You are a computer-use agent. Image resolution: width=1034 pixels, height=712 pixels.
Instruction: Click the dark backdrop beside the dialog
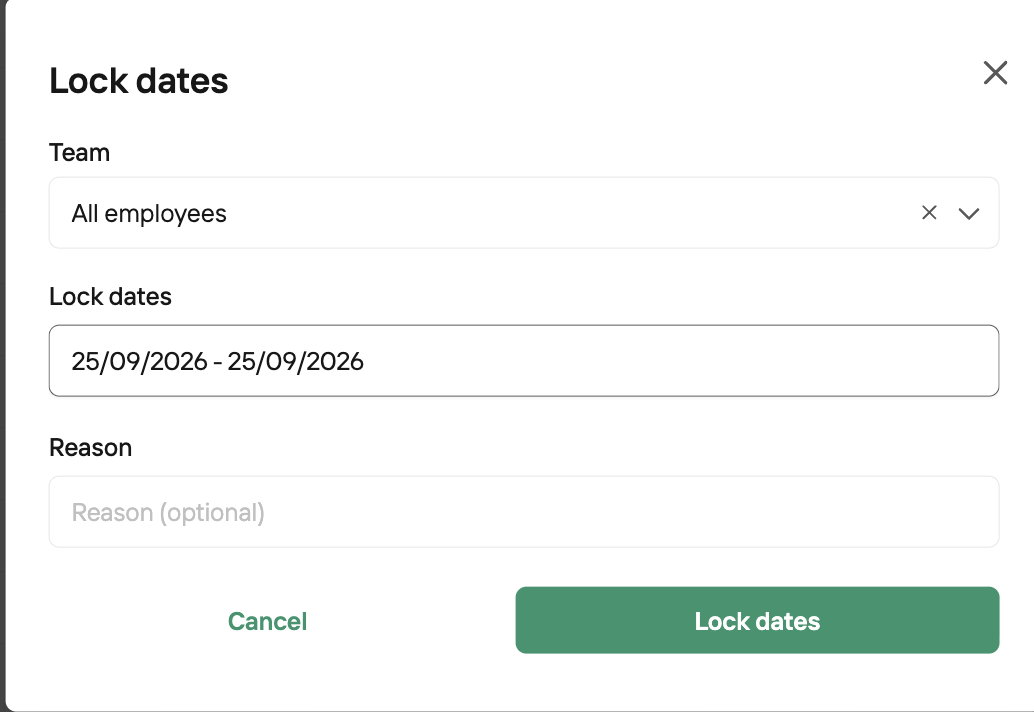pyautogui.click(x=2, y=356)
